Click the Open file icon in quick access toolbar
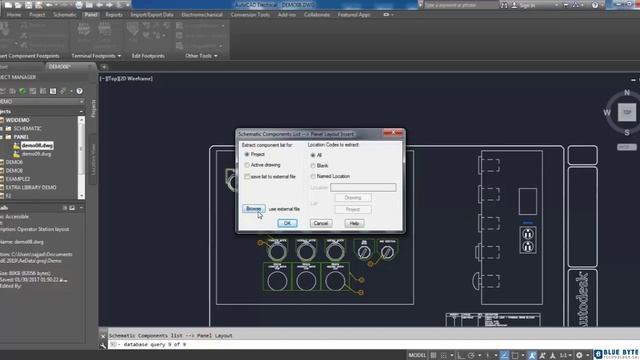This screenshot has height=360, width=640. pos(18,5)
